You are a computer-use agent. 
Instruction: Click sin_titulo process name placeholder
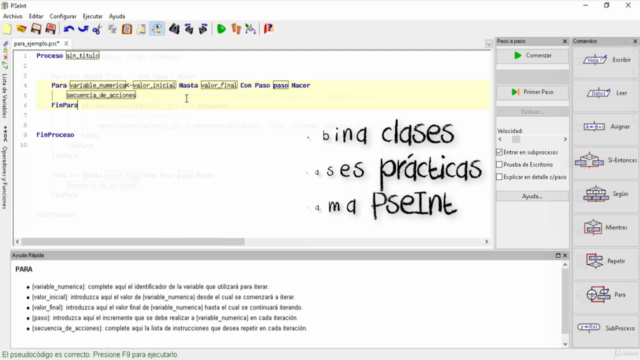[x=82, y=56]
